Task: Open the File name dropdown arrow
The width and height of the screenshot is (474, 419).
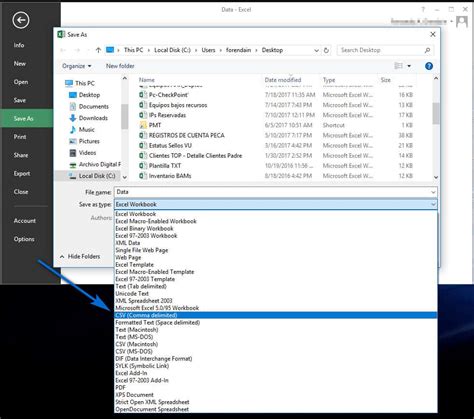Action: [433, 192]
